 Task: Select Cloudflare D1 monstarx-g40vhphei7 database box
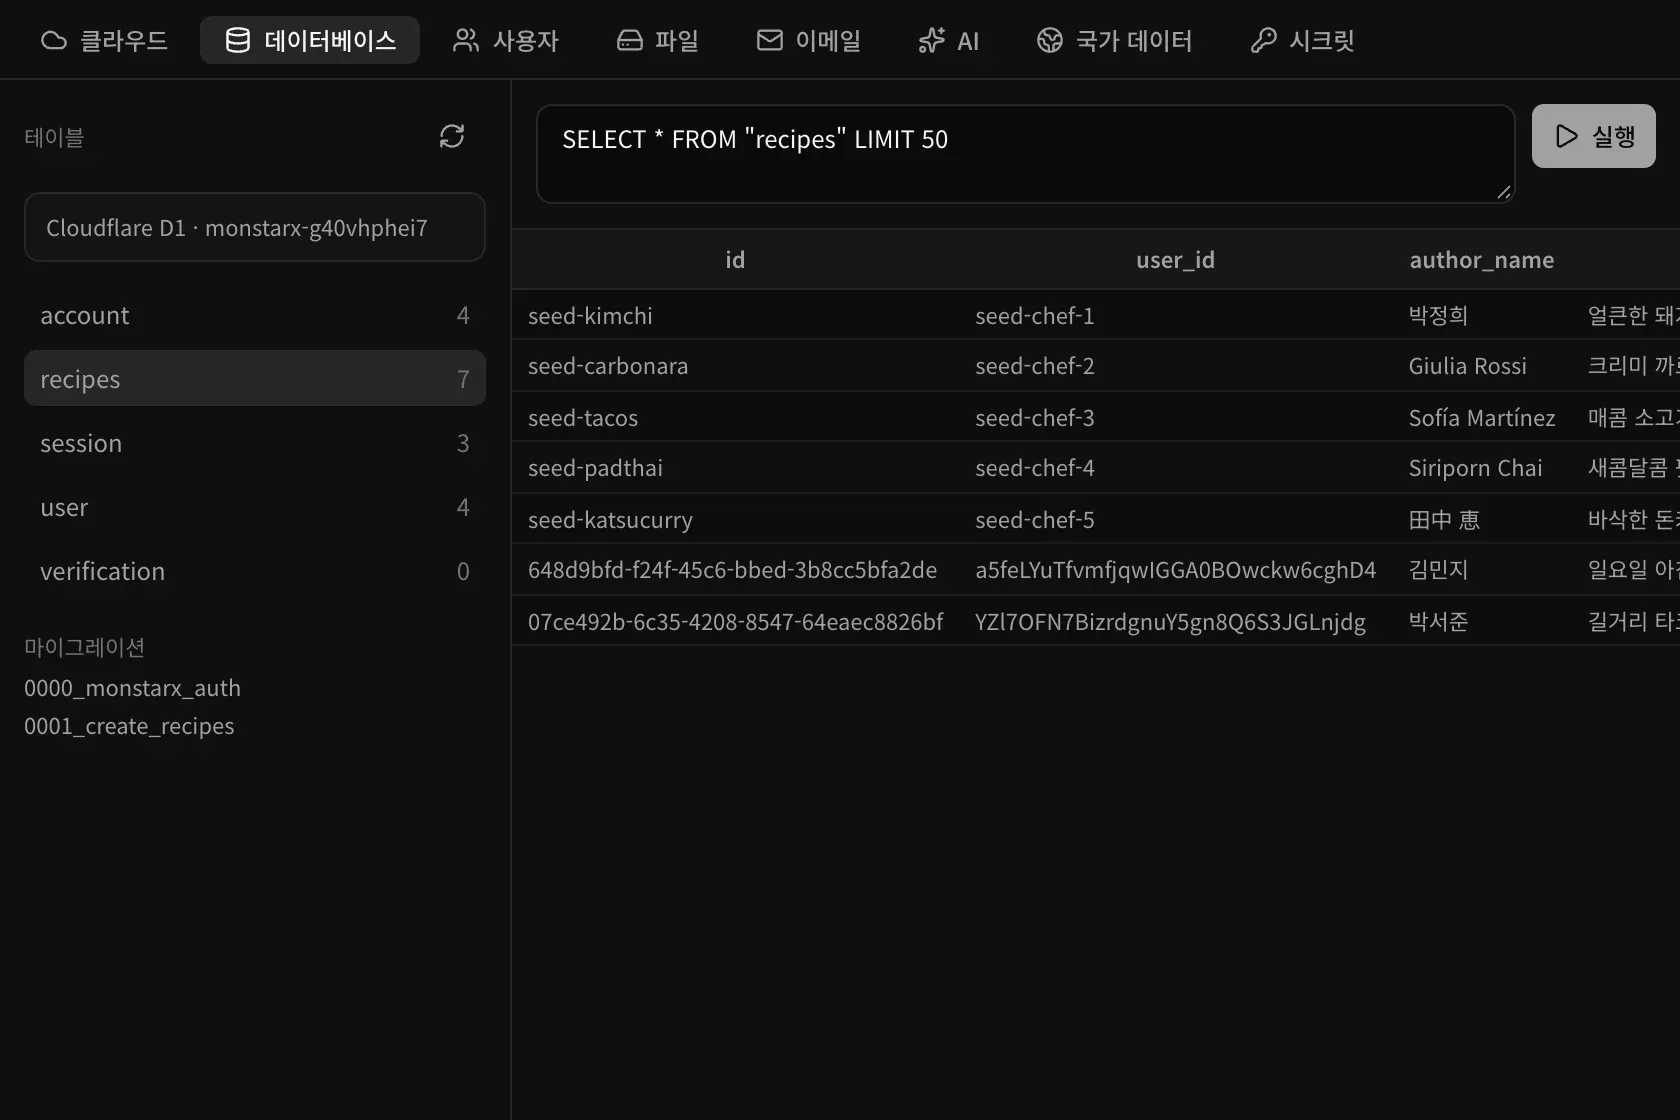point(255,227)
